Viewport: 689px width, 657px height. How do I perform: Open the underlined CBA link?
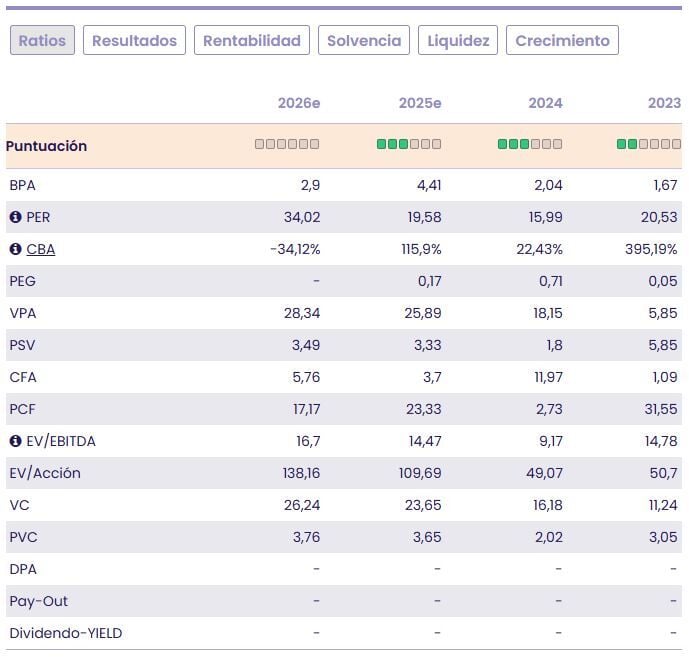[x=41, y=249]
